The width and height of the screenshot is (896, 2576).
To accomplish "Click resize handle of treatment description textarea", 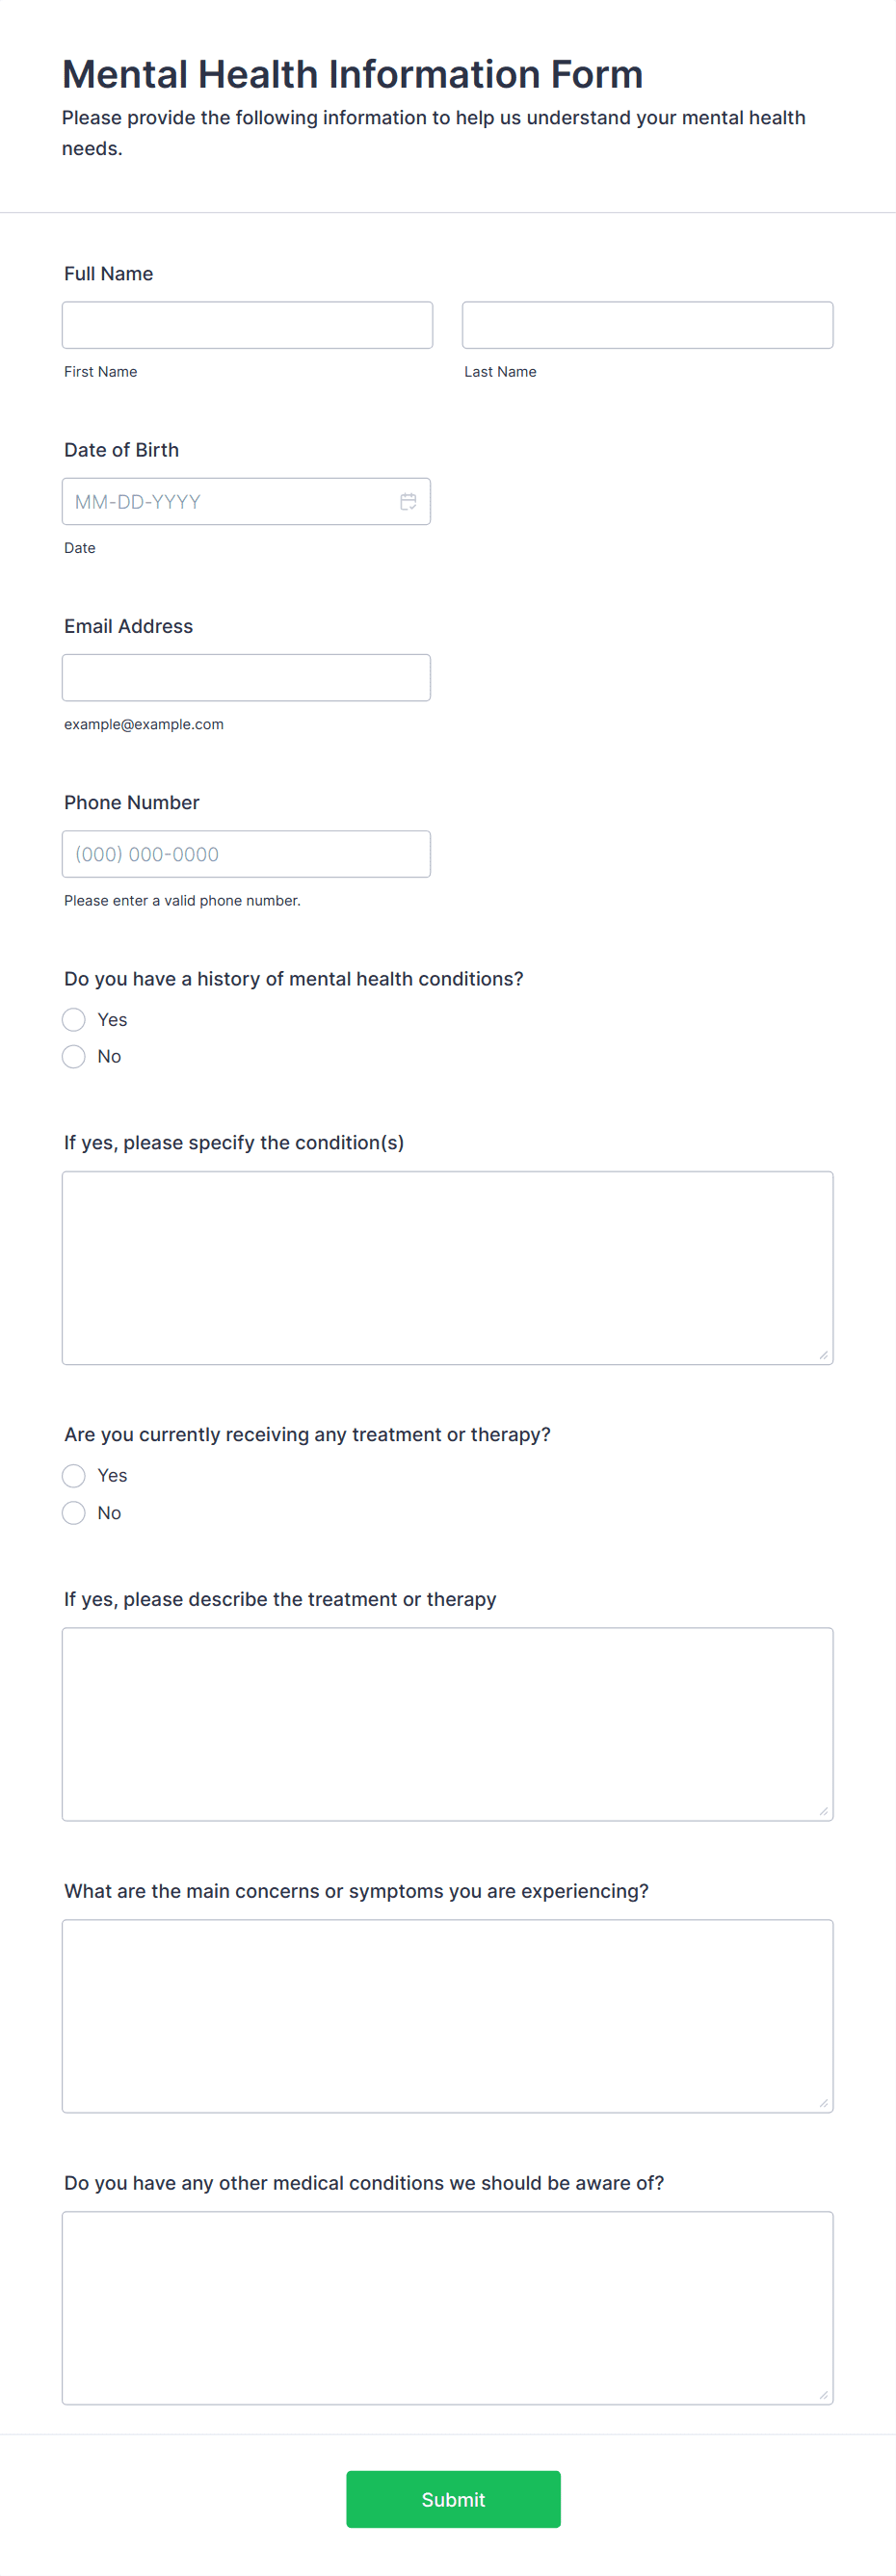I will [x=823, y=1811].
